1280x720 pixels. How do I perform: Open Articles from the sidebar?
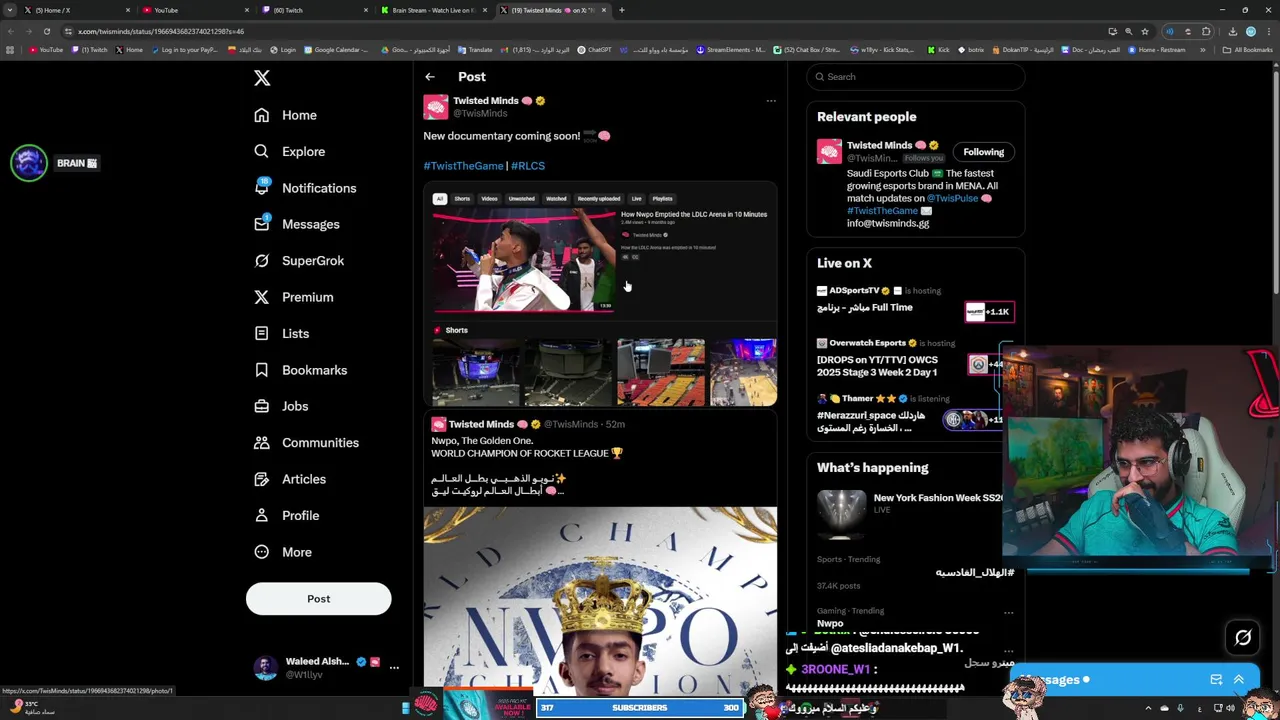pyautogui.click(x=290, y=479)
